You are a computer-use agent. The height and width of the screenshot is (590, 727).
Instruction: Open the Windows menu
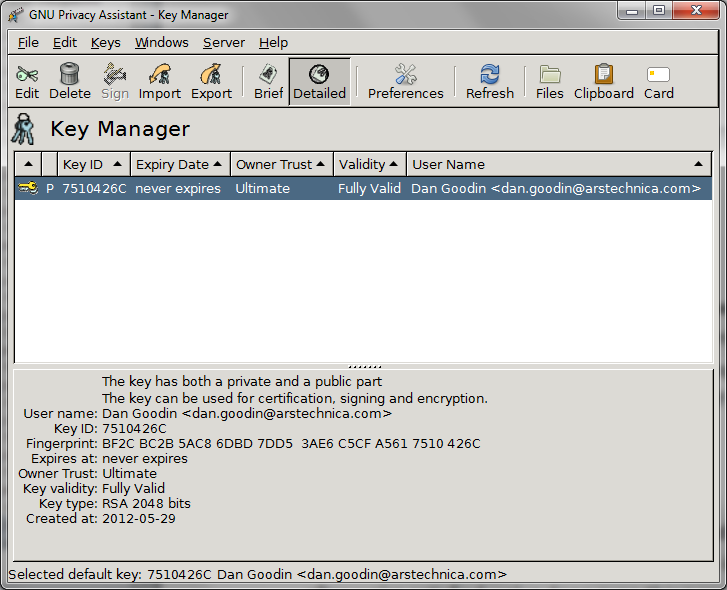[162, 43]
